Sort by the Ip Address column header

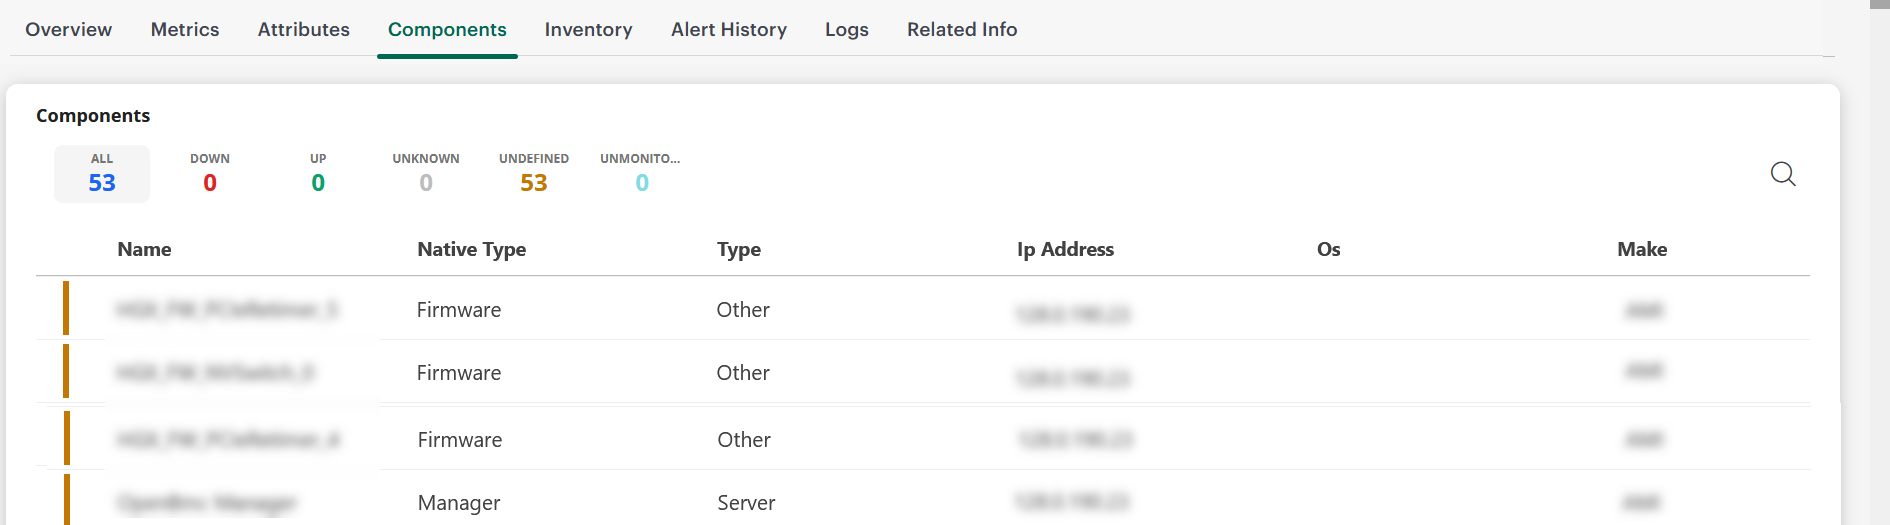click(x=1065, y=249)
